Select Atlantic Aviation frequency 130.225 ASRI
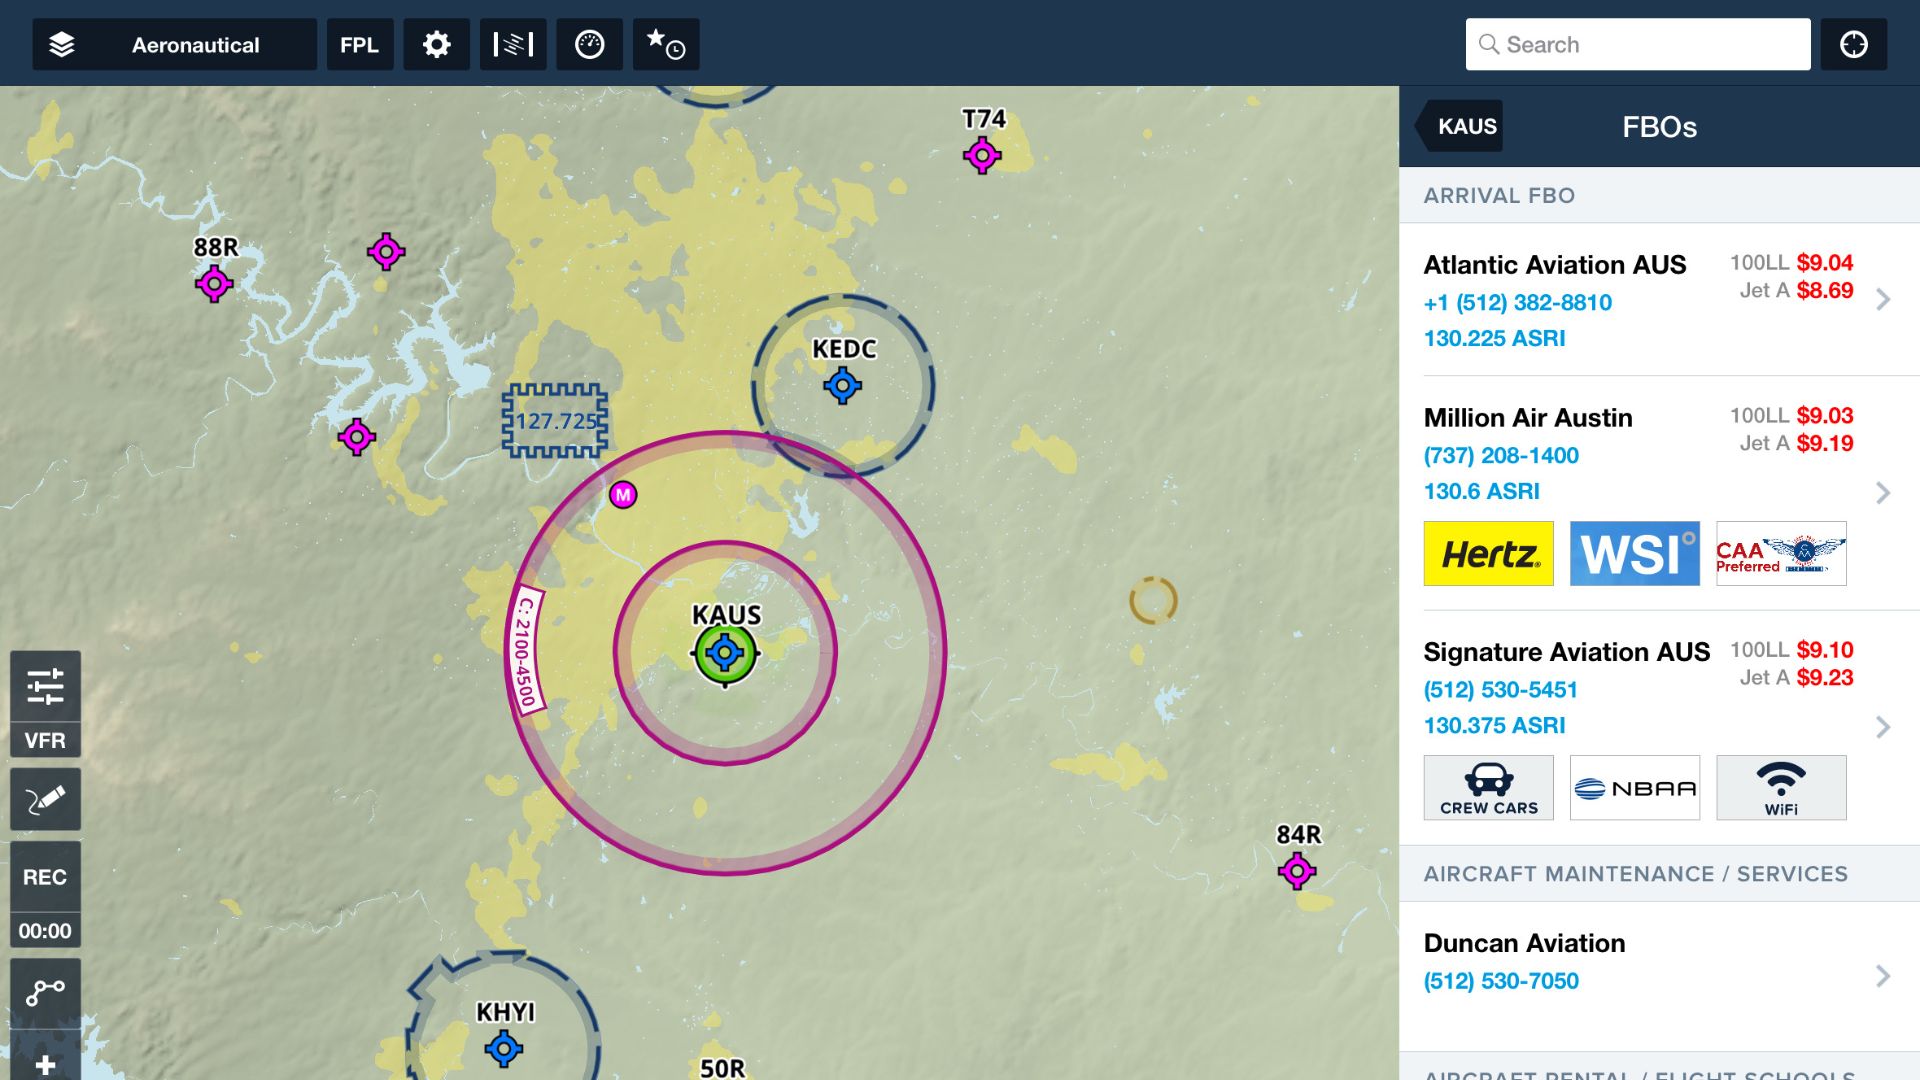Image resolution: width=1920 pixels, height=1080 pixels. click(x=1494, y=338)
